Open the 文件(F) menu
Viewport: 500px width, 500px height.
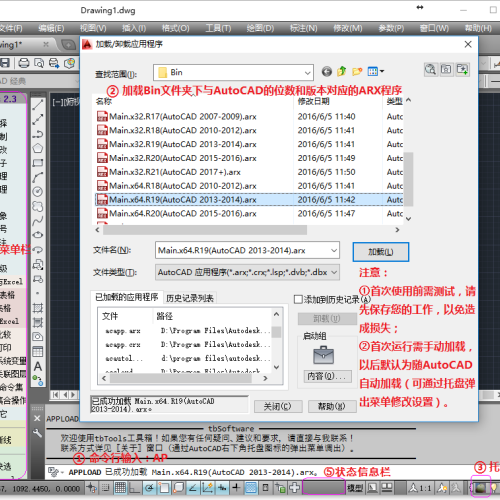coord(10,28)
